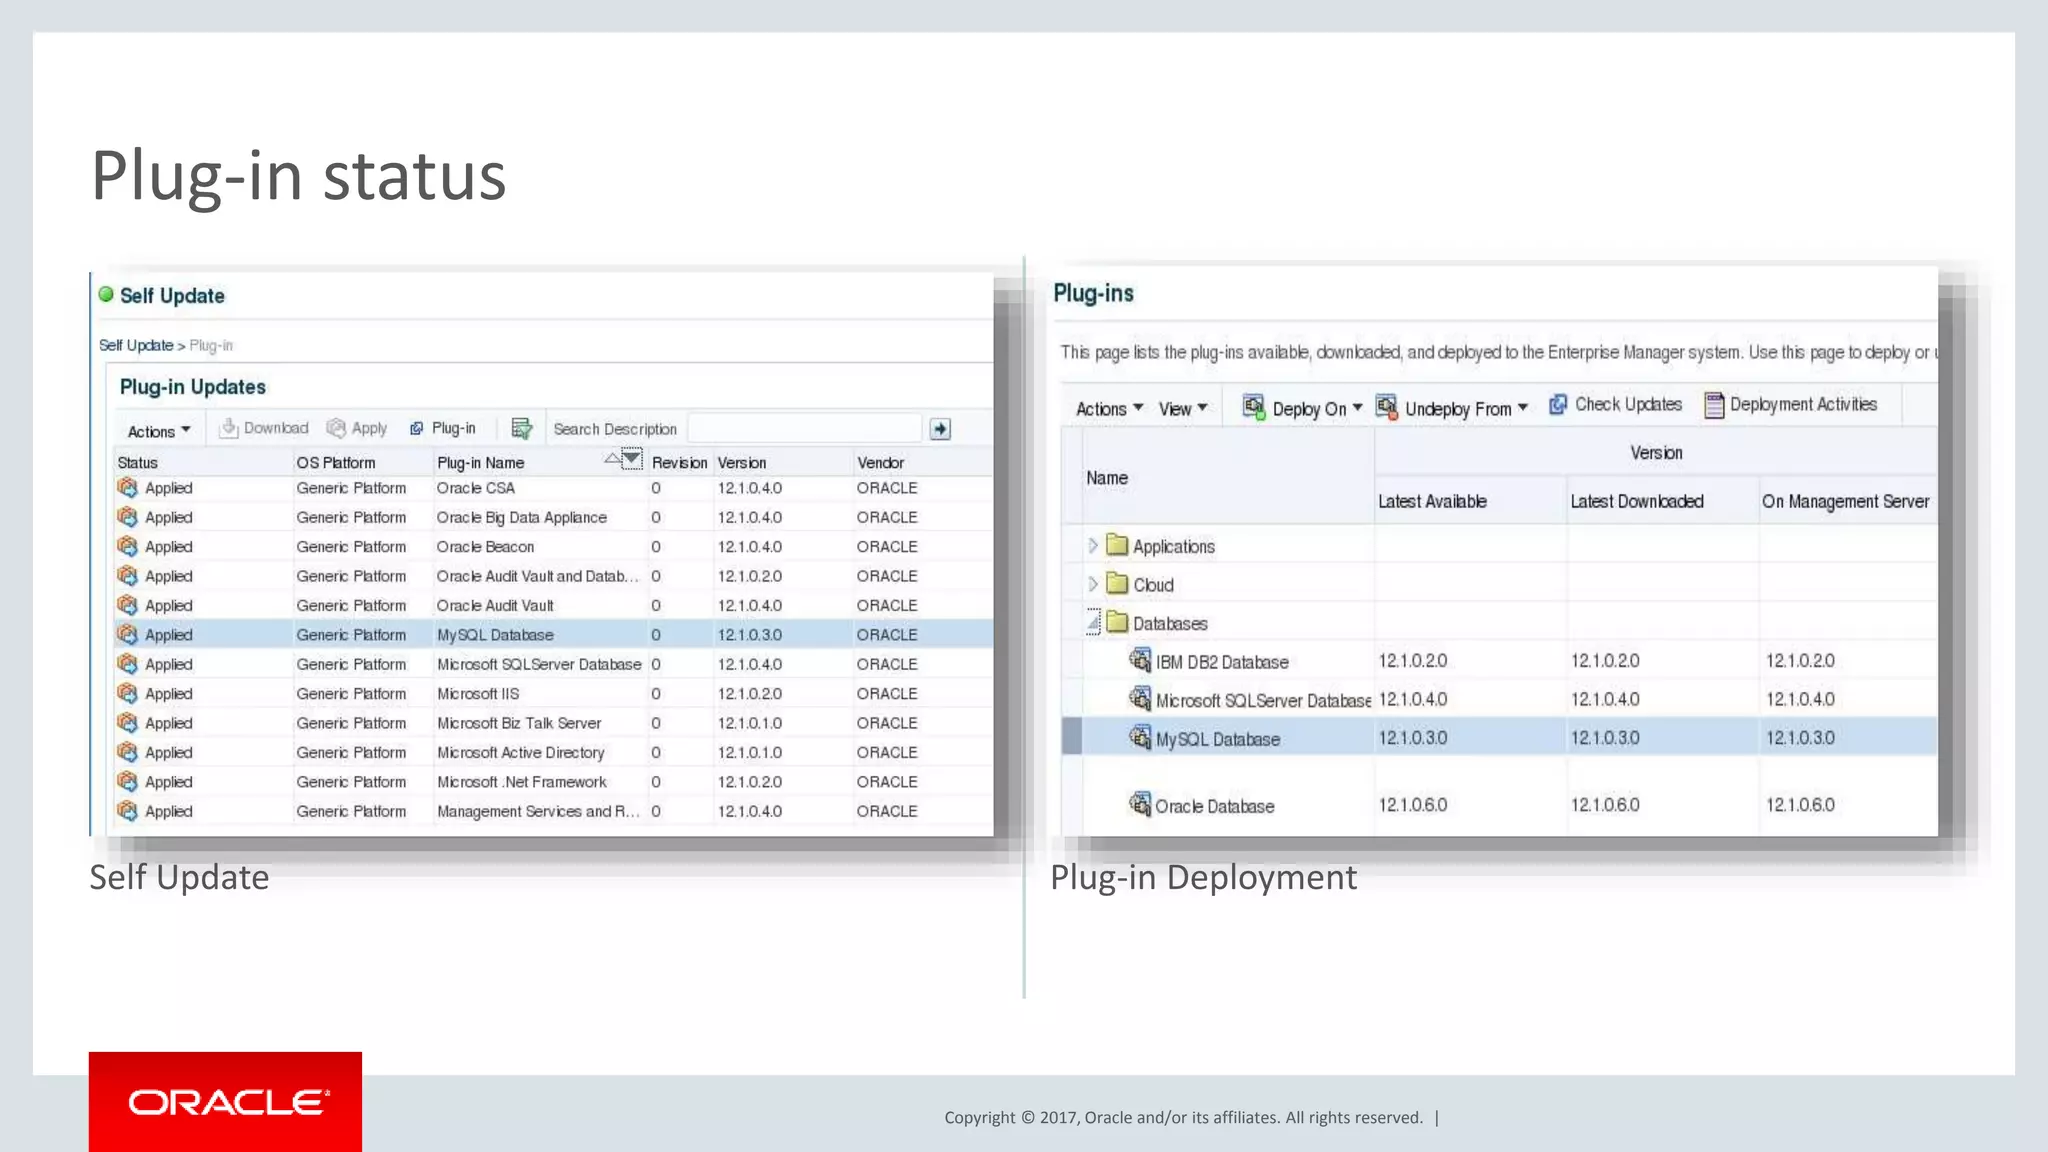The width and height of the screenshot is (2048, 1152).
Task: Select Oracle Database in Plug-ins tree
Action: pyautogui.click(x=1215, y=806)
